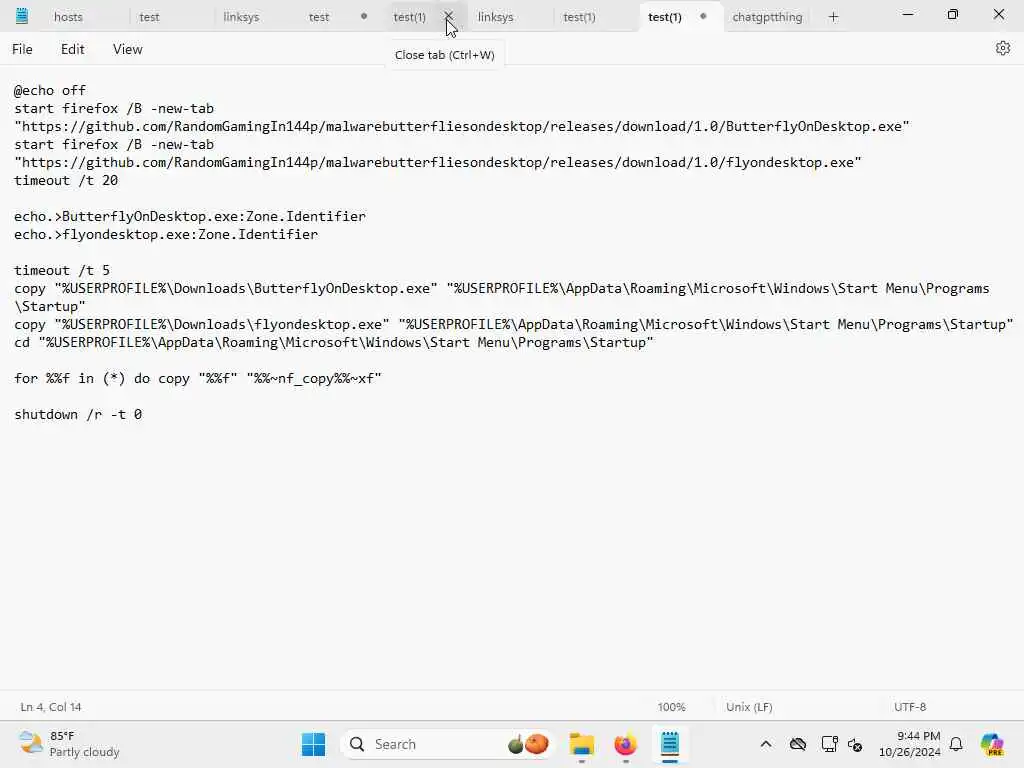Click the Notepad app icon in title bar
This screenshot has height=768, width=1024.
click(22, 16)
